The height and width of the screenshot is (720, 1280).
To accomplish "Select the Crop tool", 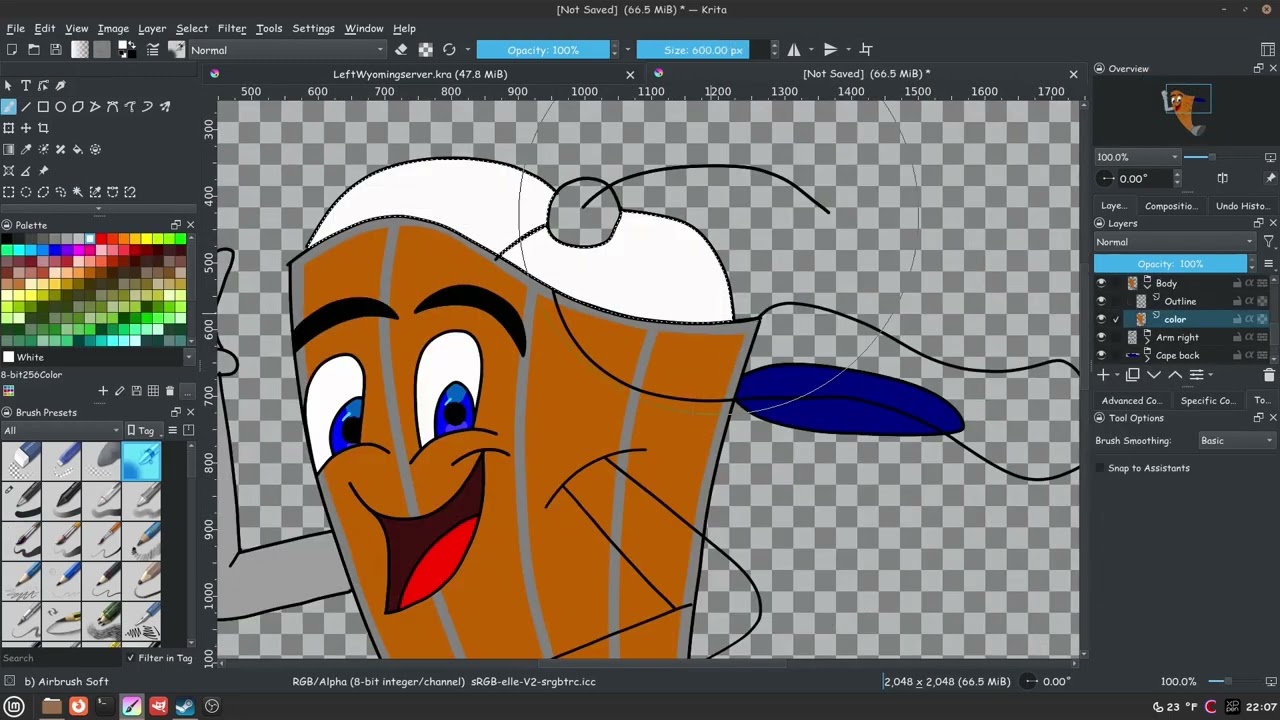I will coord(43,128).
